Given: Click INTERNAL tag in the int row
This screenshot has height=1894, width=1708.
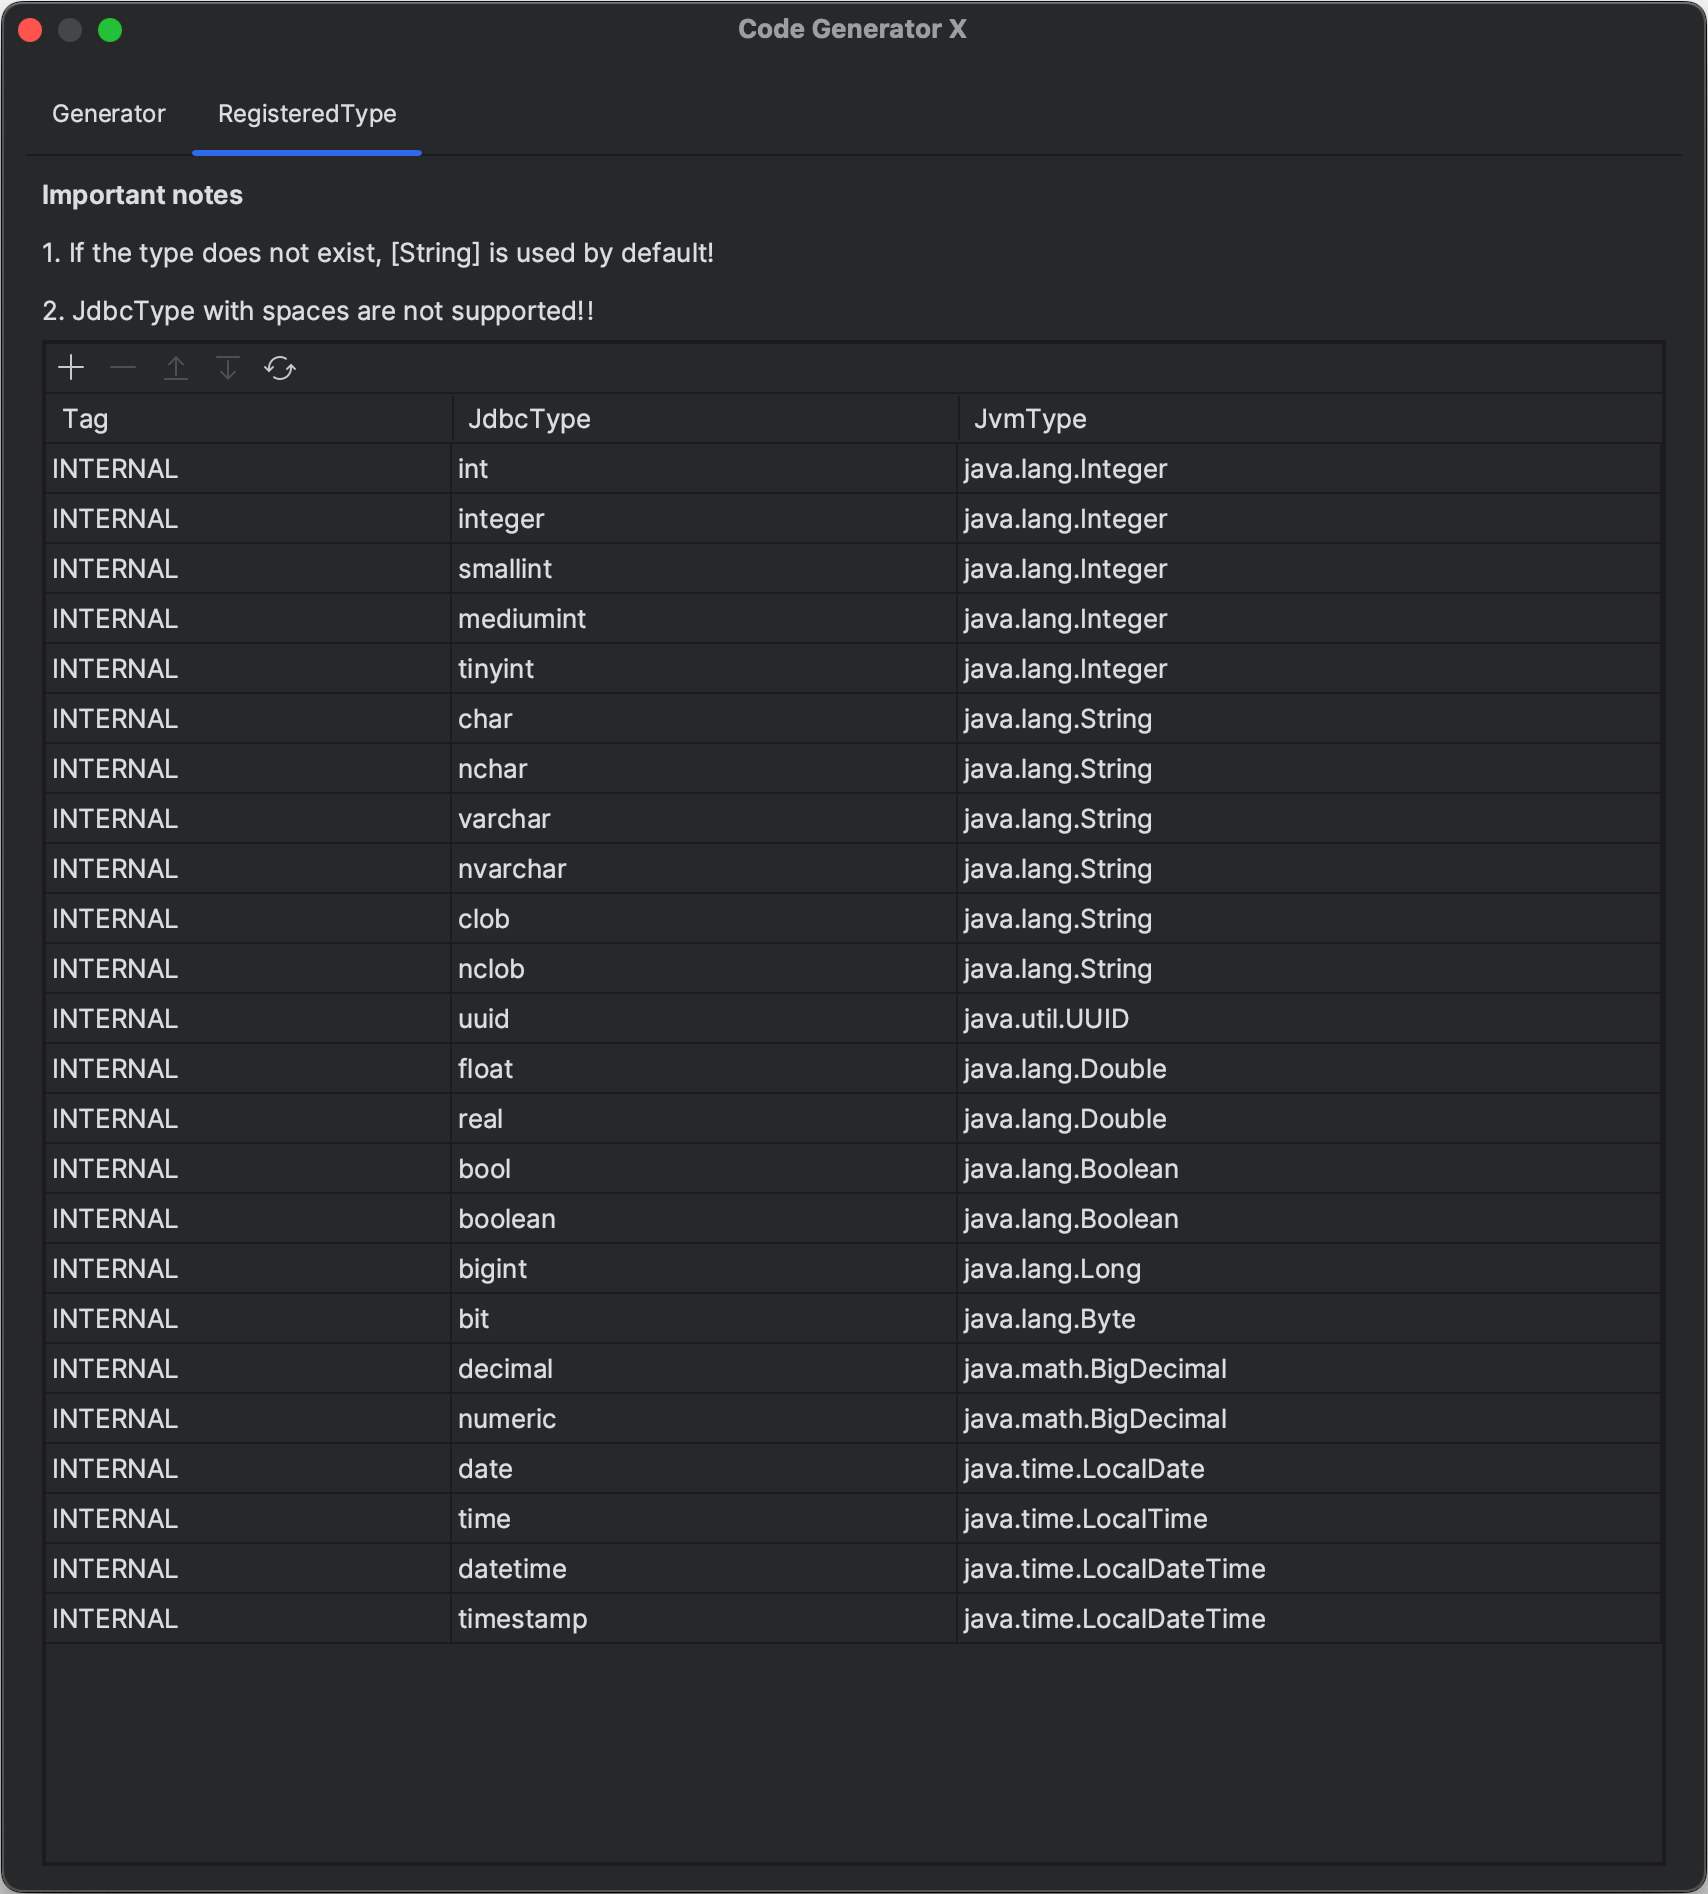Looking at the screenshot, I should point(248,469).
